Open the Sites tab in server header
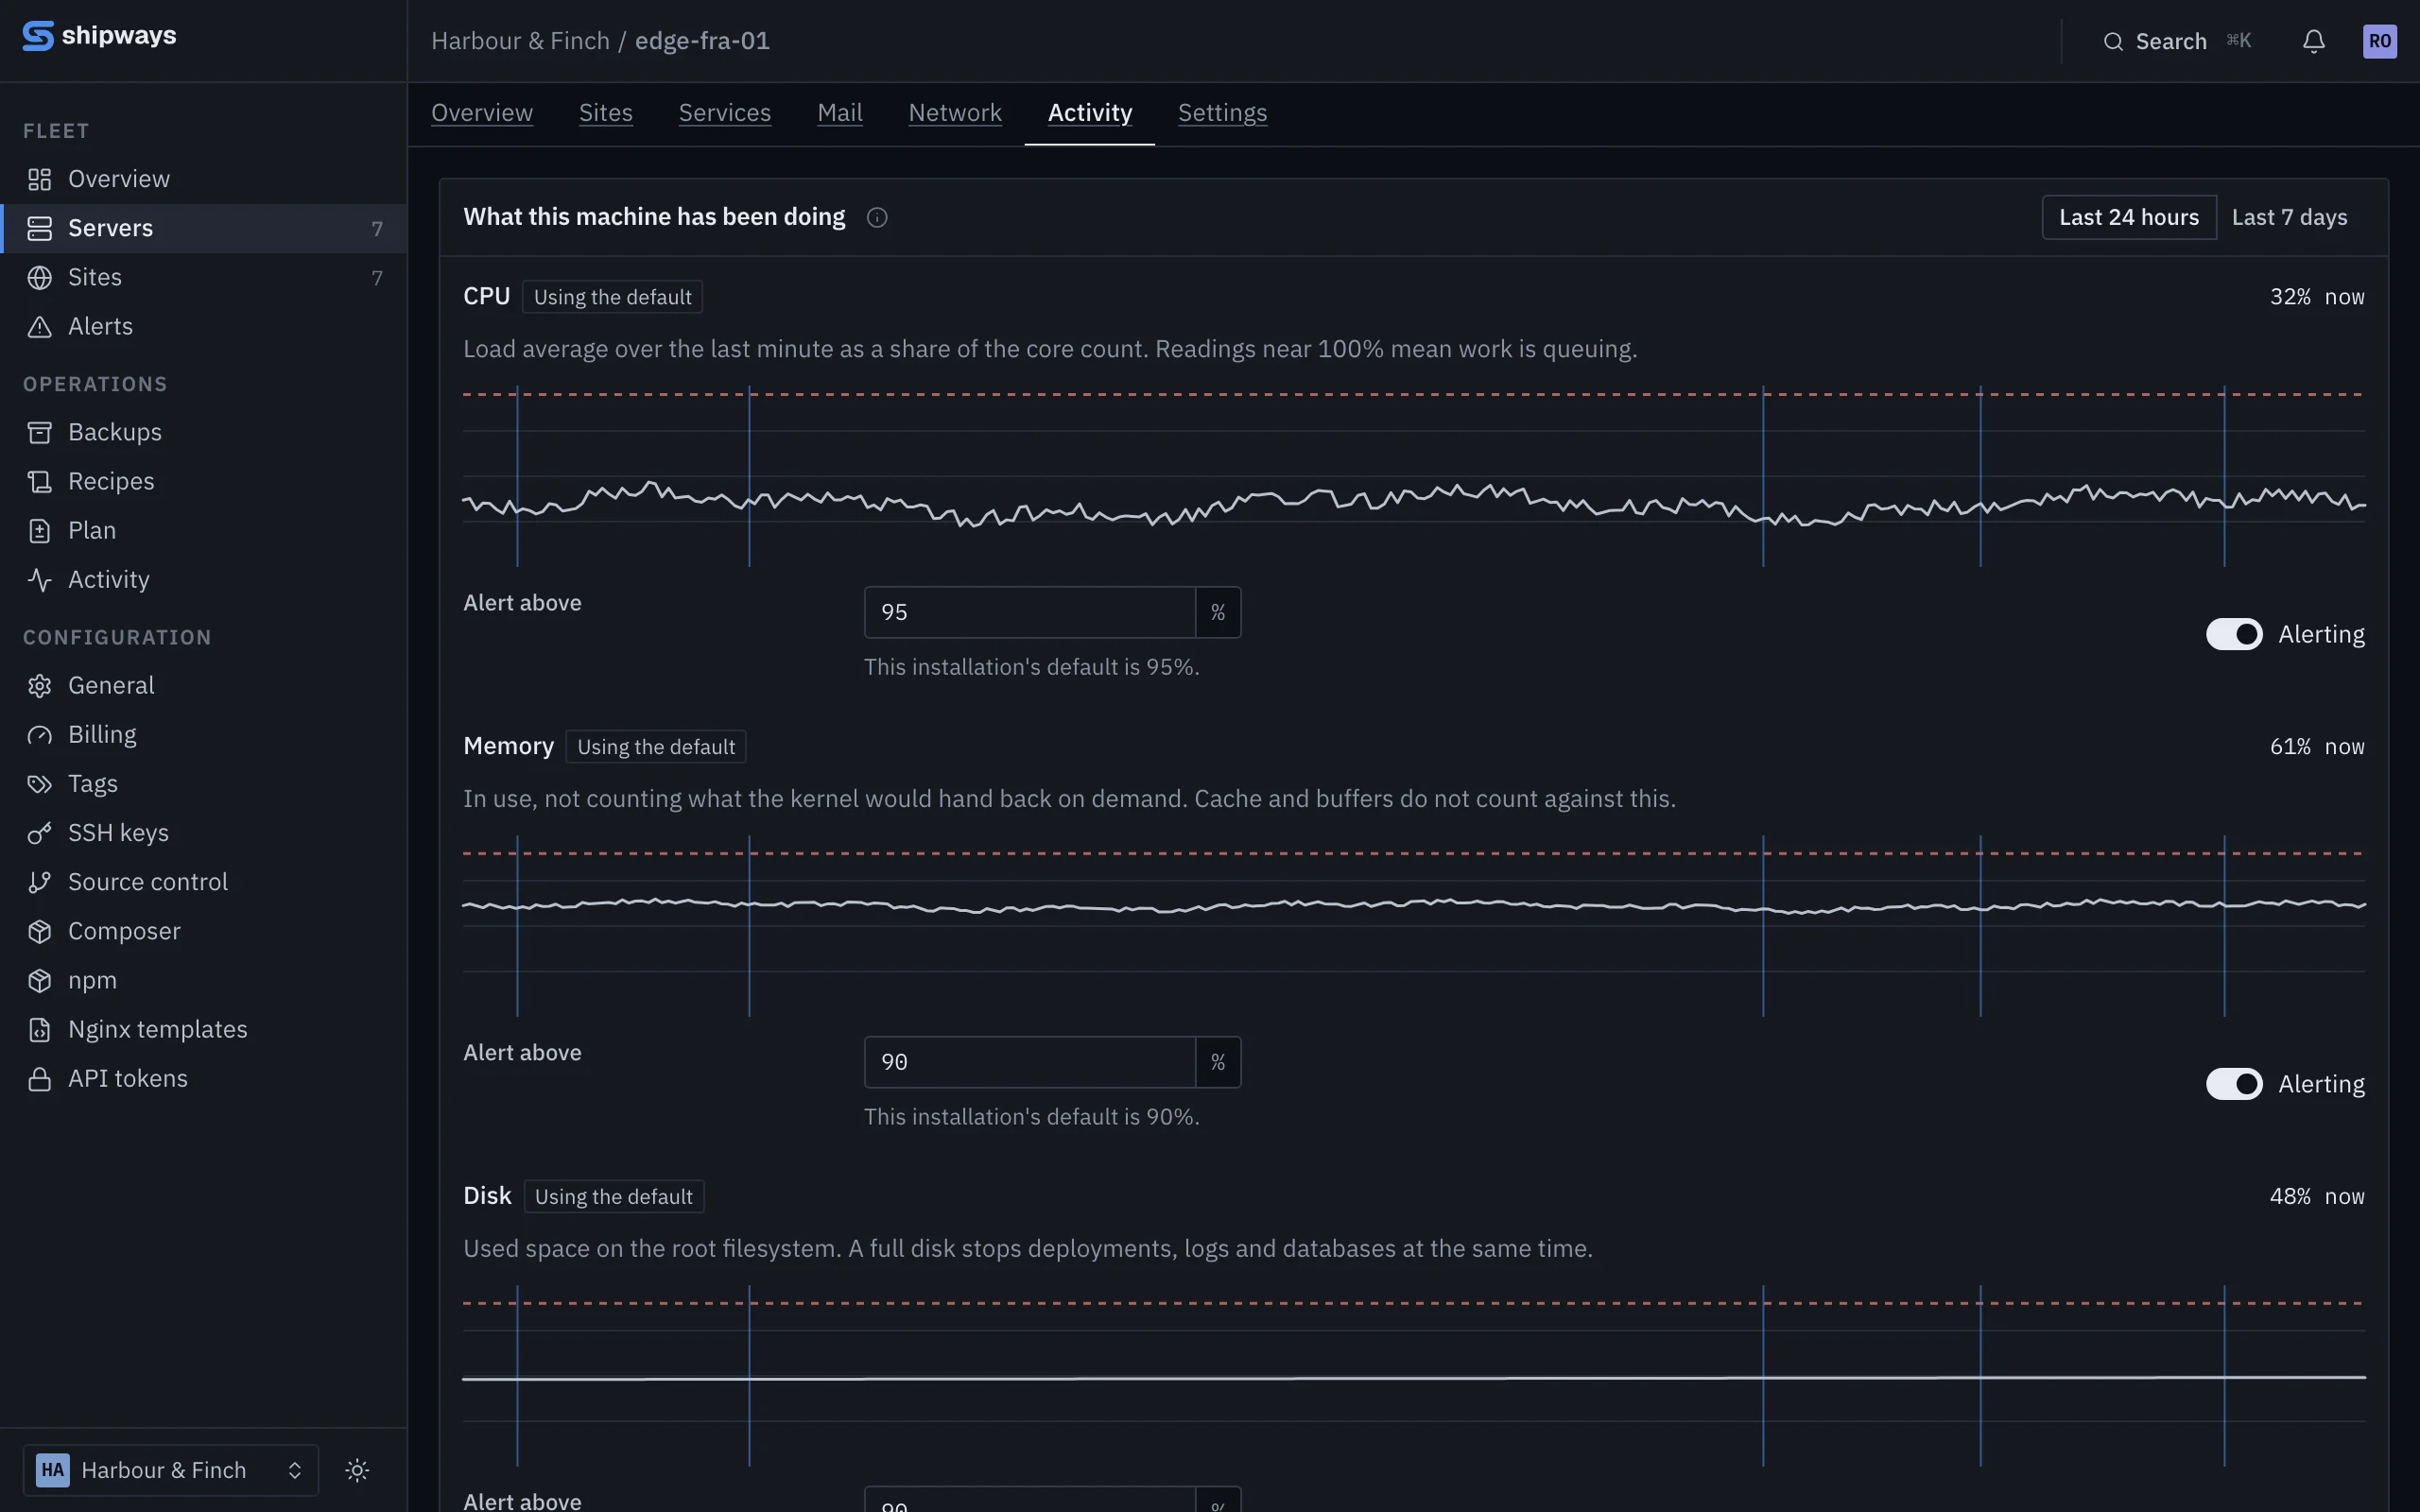Image resolution: width=2420 pixels, height=1512 pixels. (x=605, y=112)
